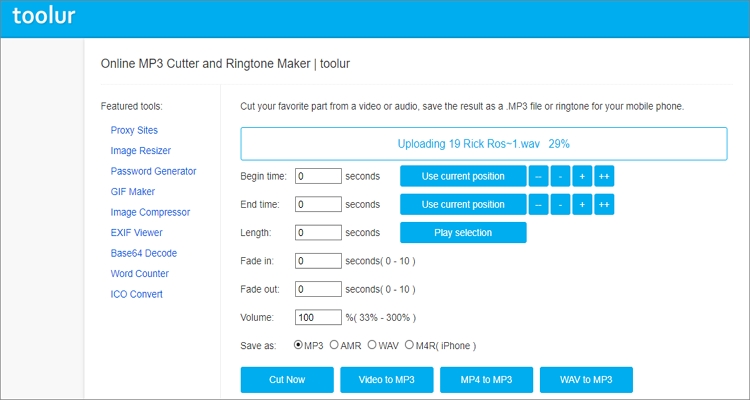Click the double-minus button for Begin time

(539, 176)
